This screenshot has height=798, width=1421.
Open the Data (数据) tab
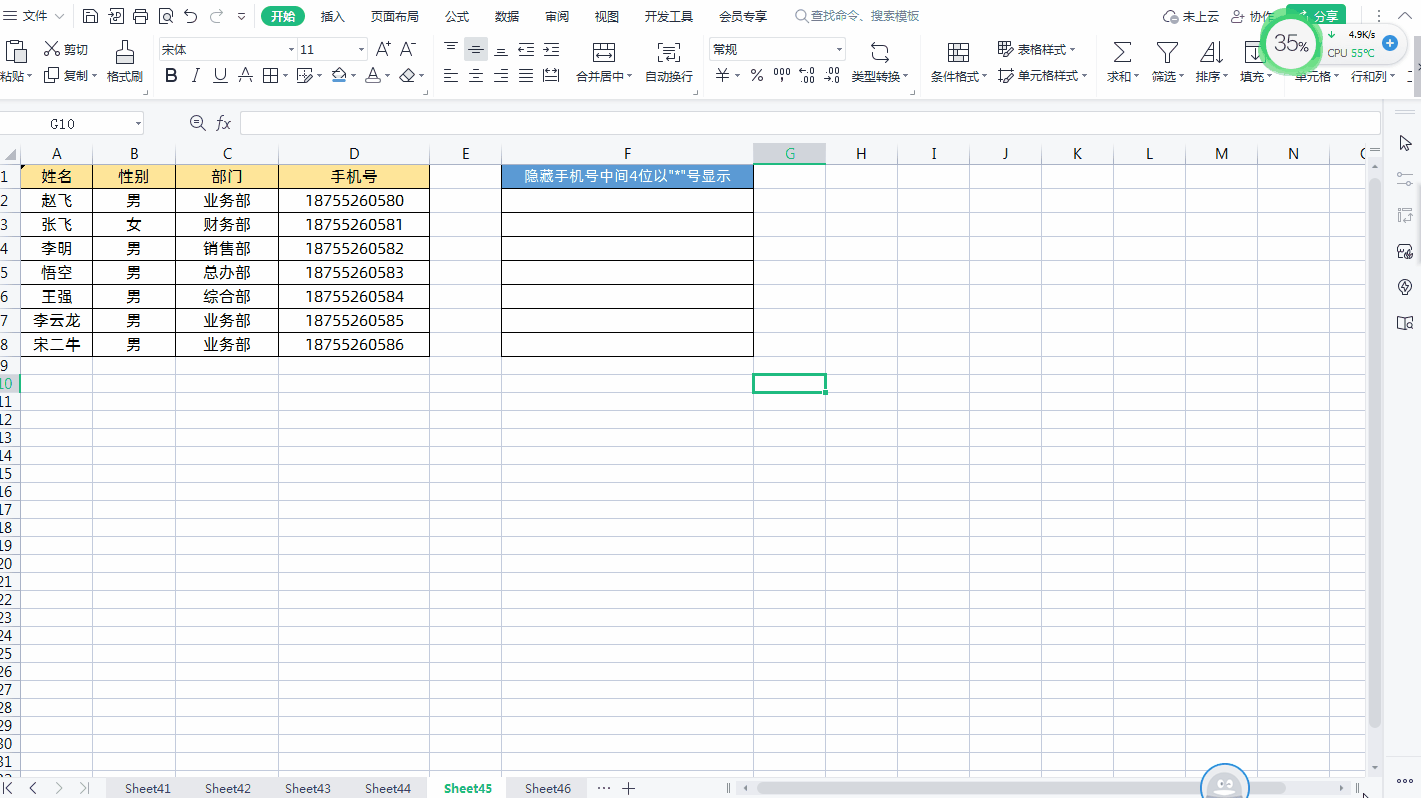(x=507, y=16)
